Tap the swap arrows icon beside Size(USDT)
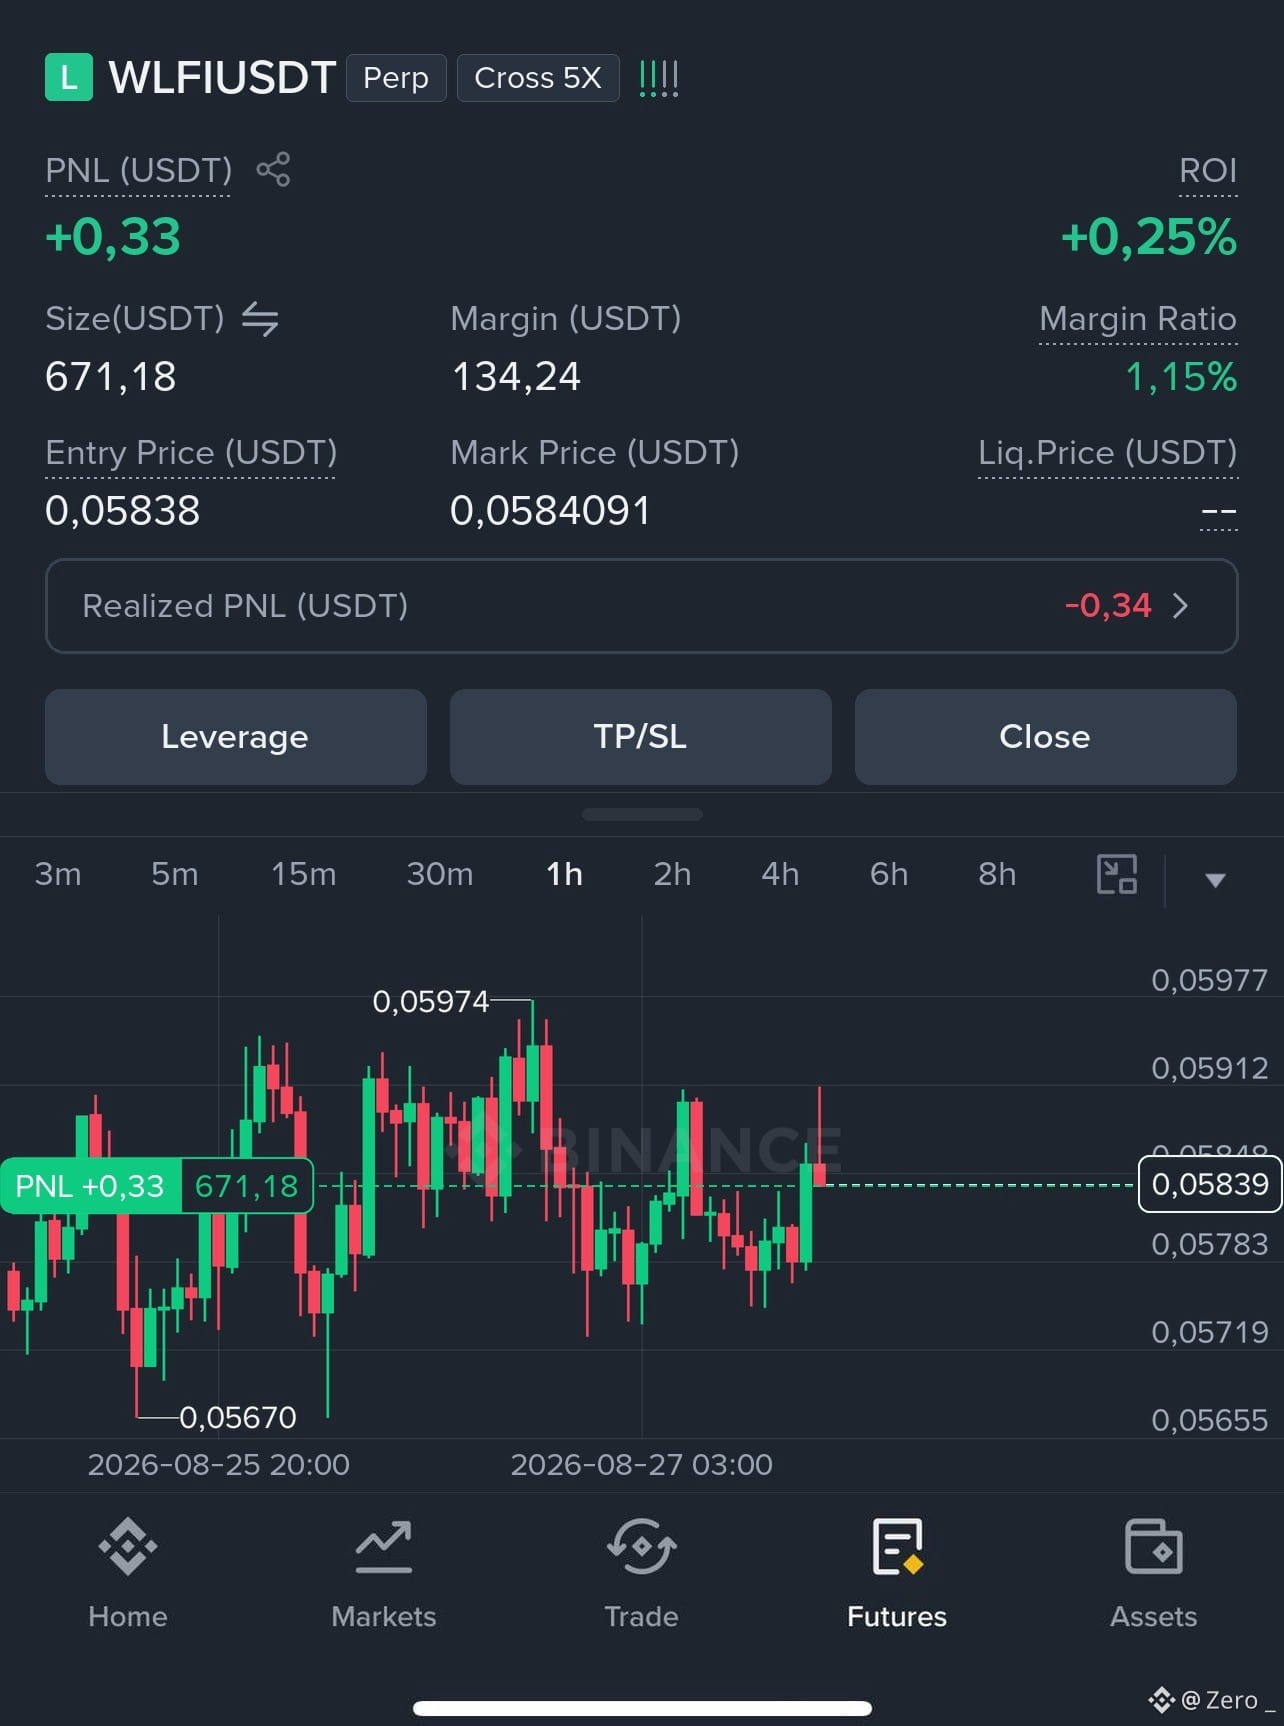This screenshot has width=1284, height=1726. point(260,319)
